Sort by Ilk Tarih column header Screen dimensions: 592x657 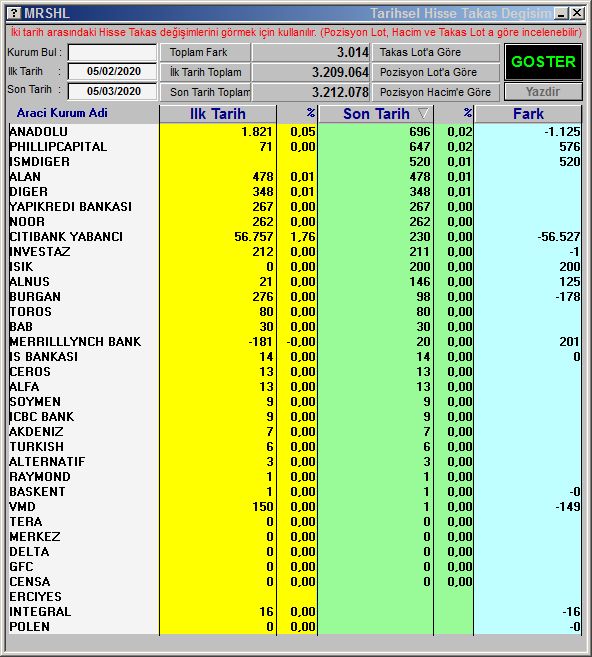point(218,114)
